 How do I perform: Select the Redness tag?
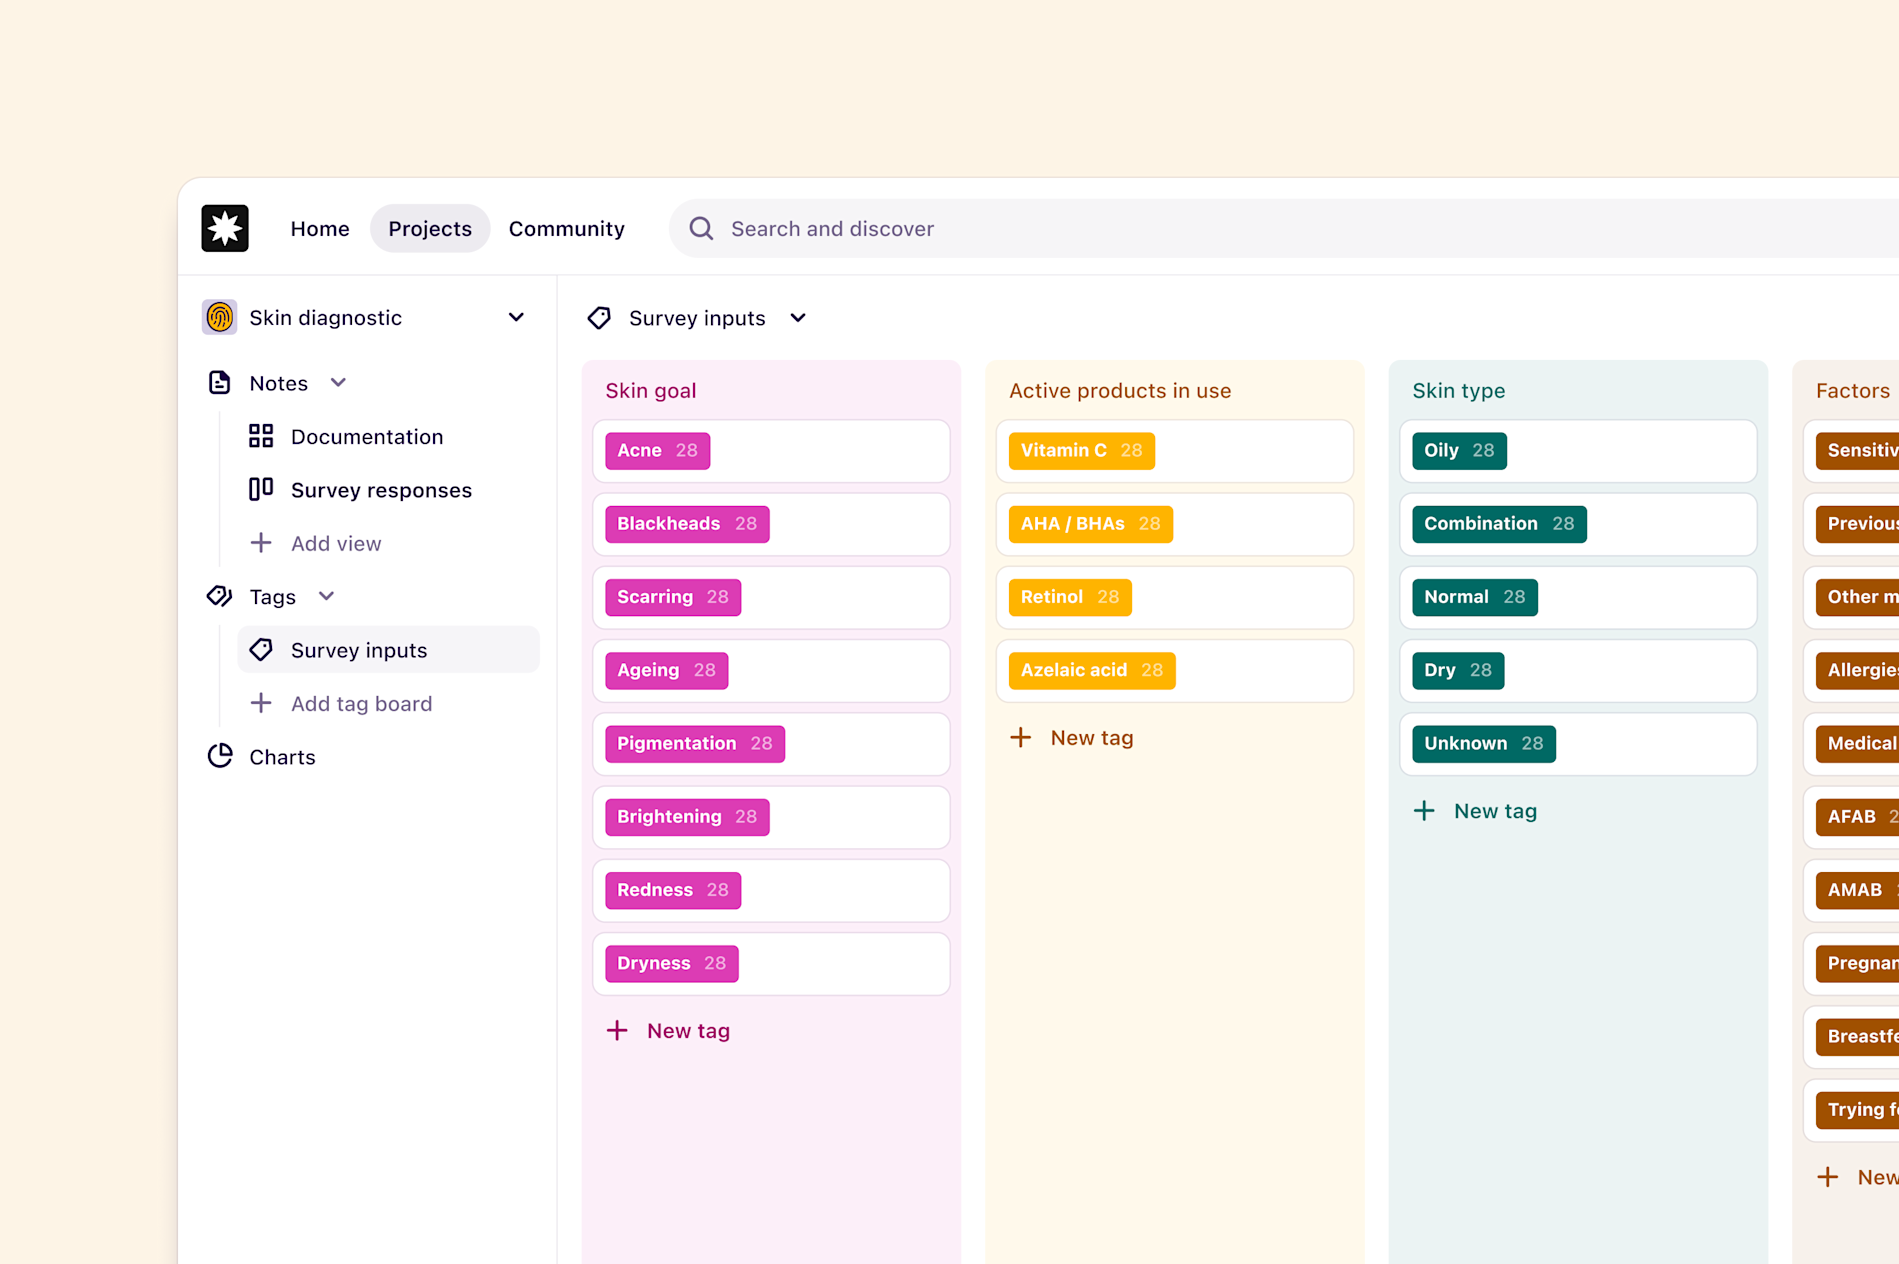tap(673, 890)
